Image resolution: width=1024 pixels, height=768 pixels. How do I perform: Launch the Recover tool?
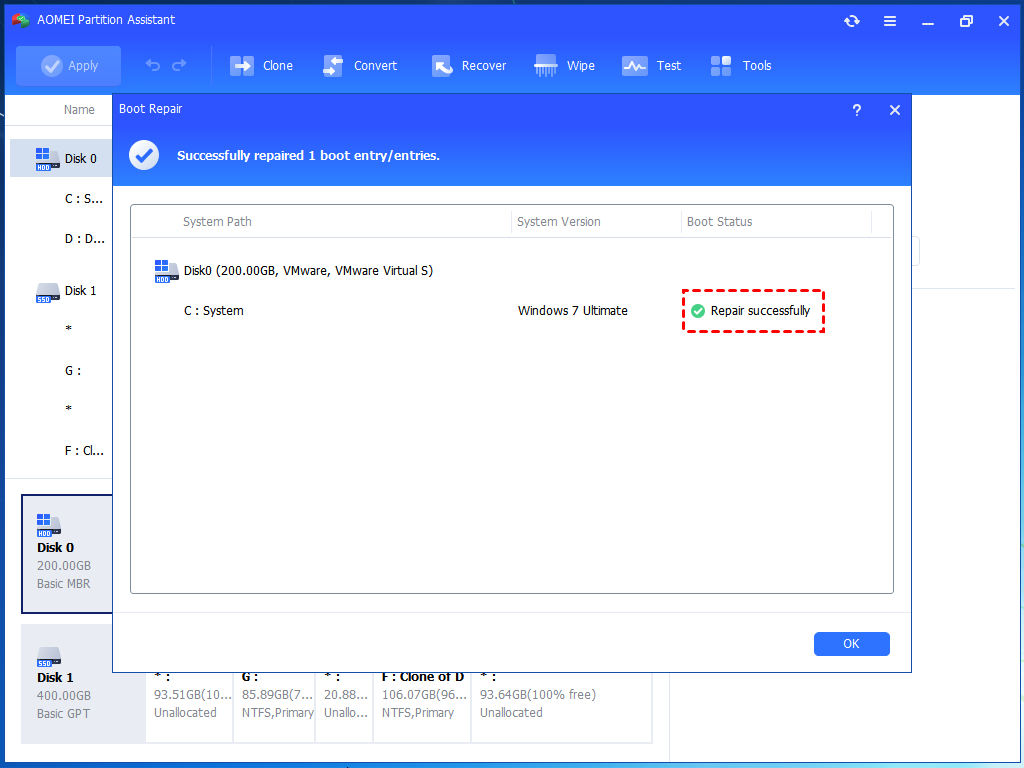click(468, 66)
